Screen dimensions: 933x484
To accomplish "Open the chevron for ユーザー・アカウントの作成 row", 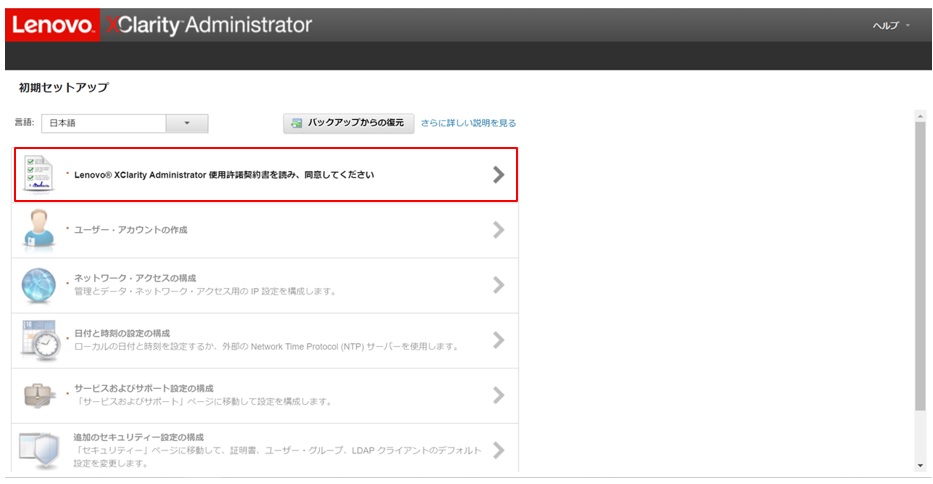I will click(499, 230).
